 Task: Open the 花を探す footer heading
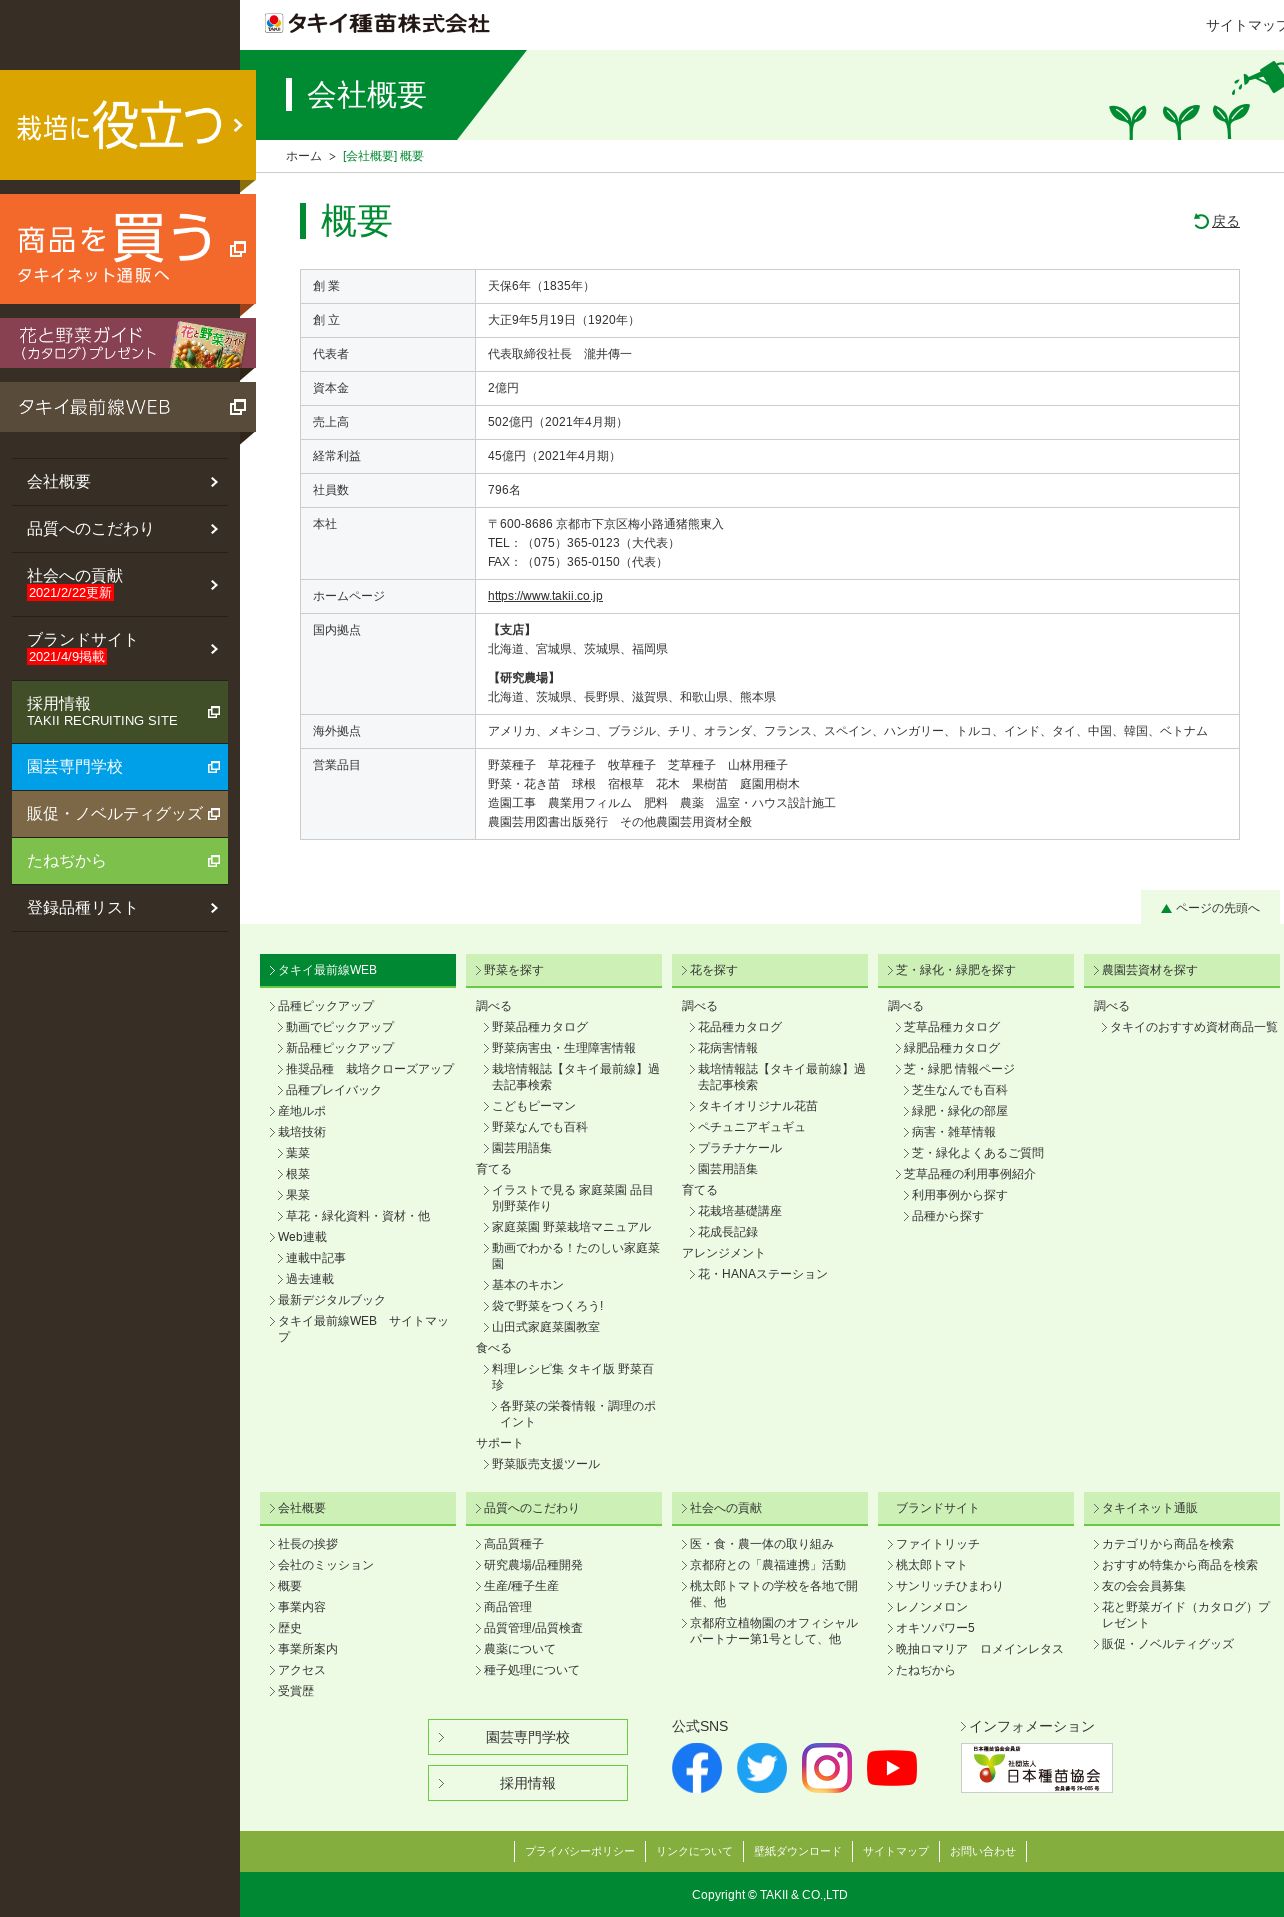click(770, 970)
